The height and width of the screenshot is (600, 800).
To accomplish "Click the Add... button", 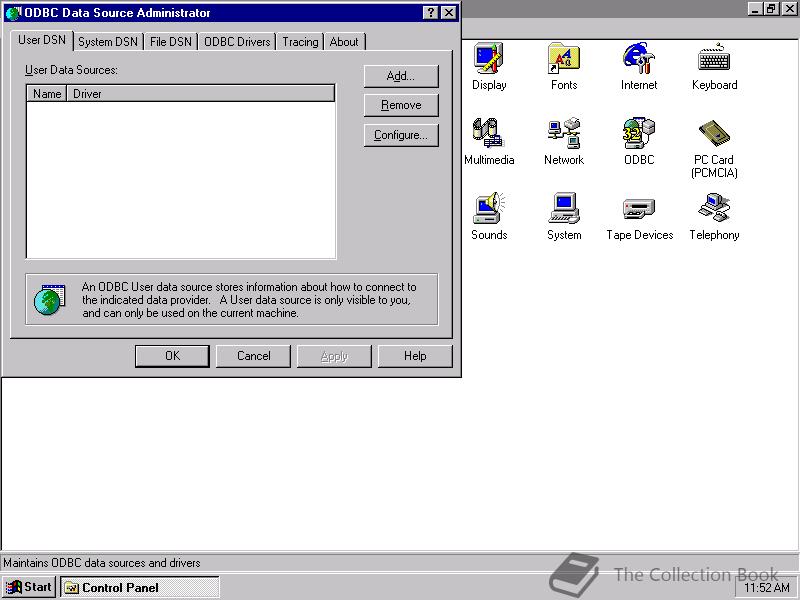I will pyautogui.click(x=401, y=76).
